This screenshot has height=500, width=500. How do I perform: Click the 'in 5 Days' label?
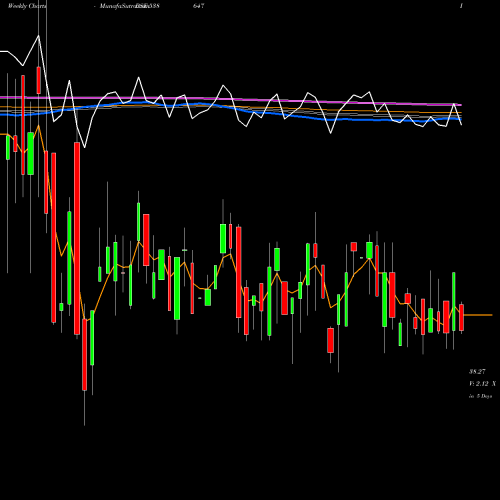tap(480, 396)
